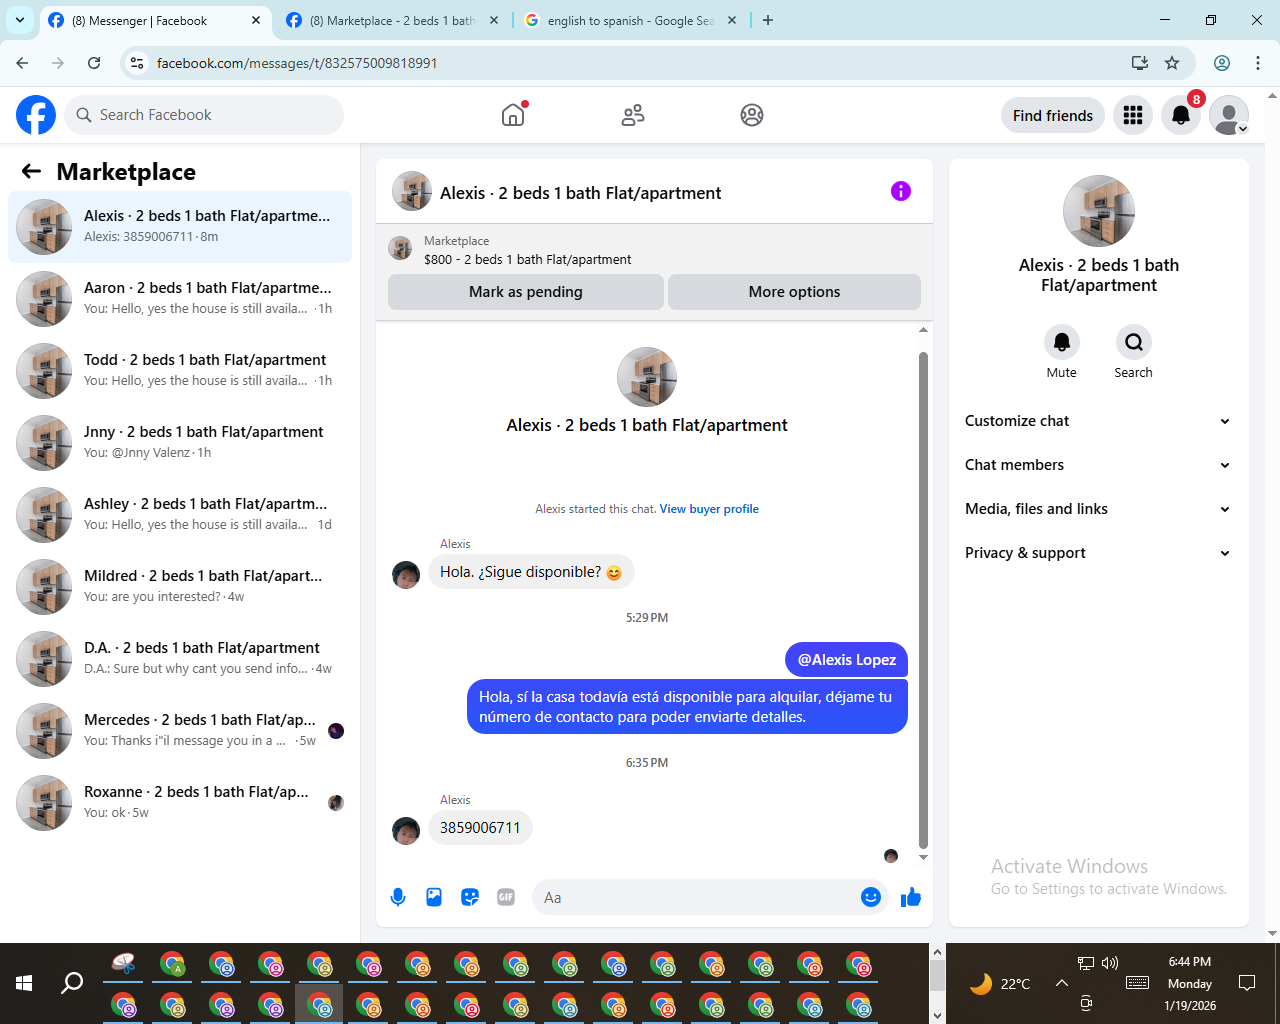Send a thumbs-up like
Viewport: 1280px width, 1024px height.
click(x=910, y=897)
